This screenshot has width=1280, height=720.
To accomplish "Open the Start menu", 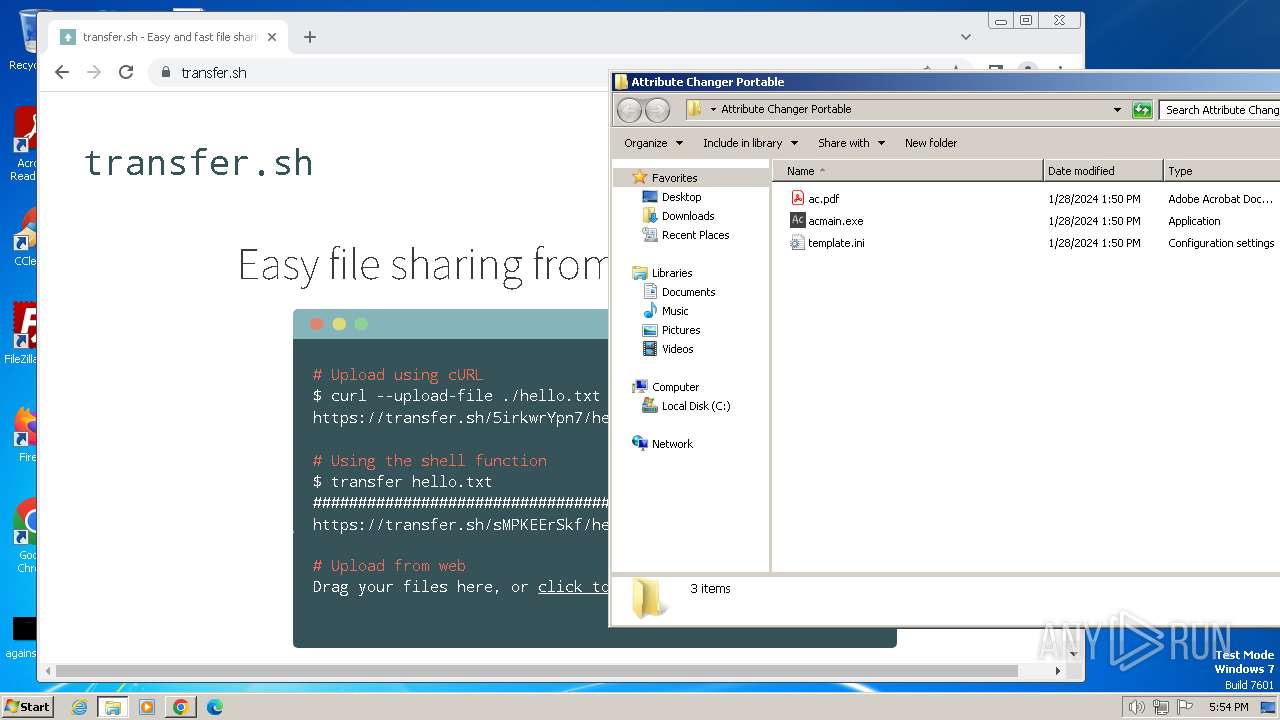I will [28, 707].
